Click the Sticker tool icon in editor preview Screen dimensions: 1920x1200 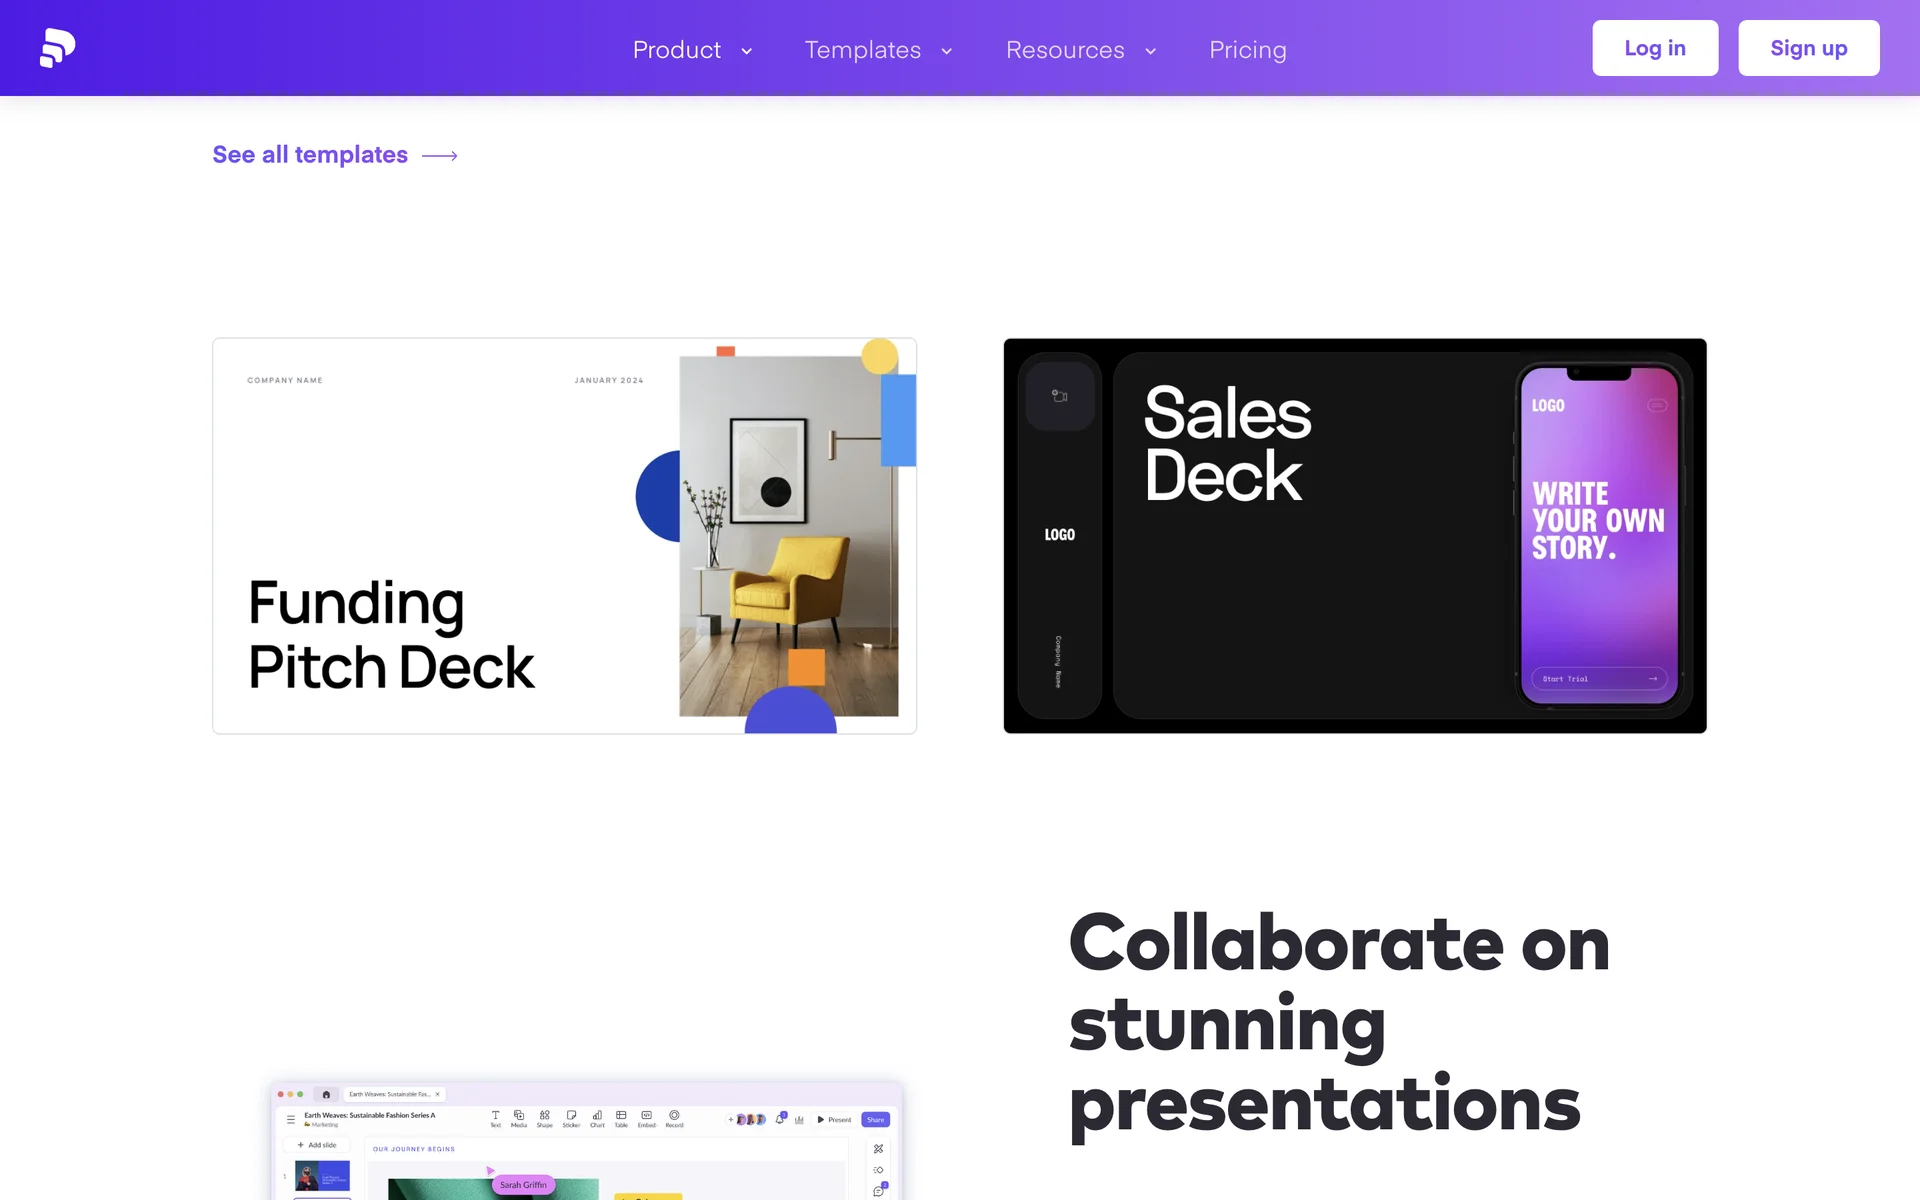[571, 1116]
